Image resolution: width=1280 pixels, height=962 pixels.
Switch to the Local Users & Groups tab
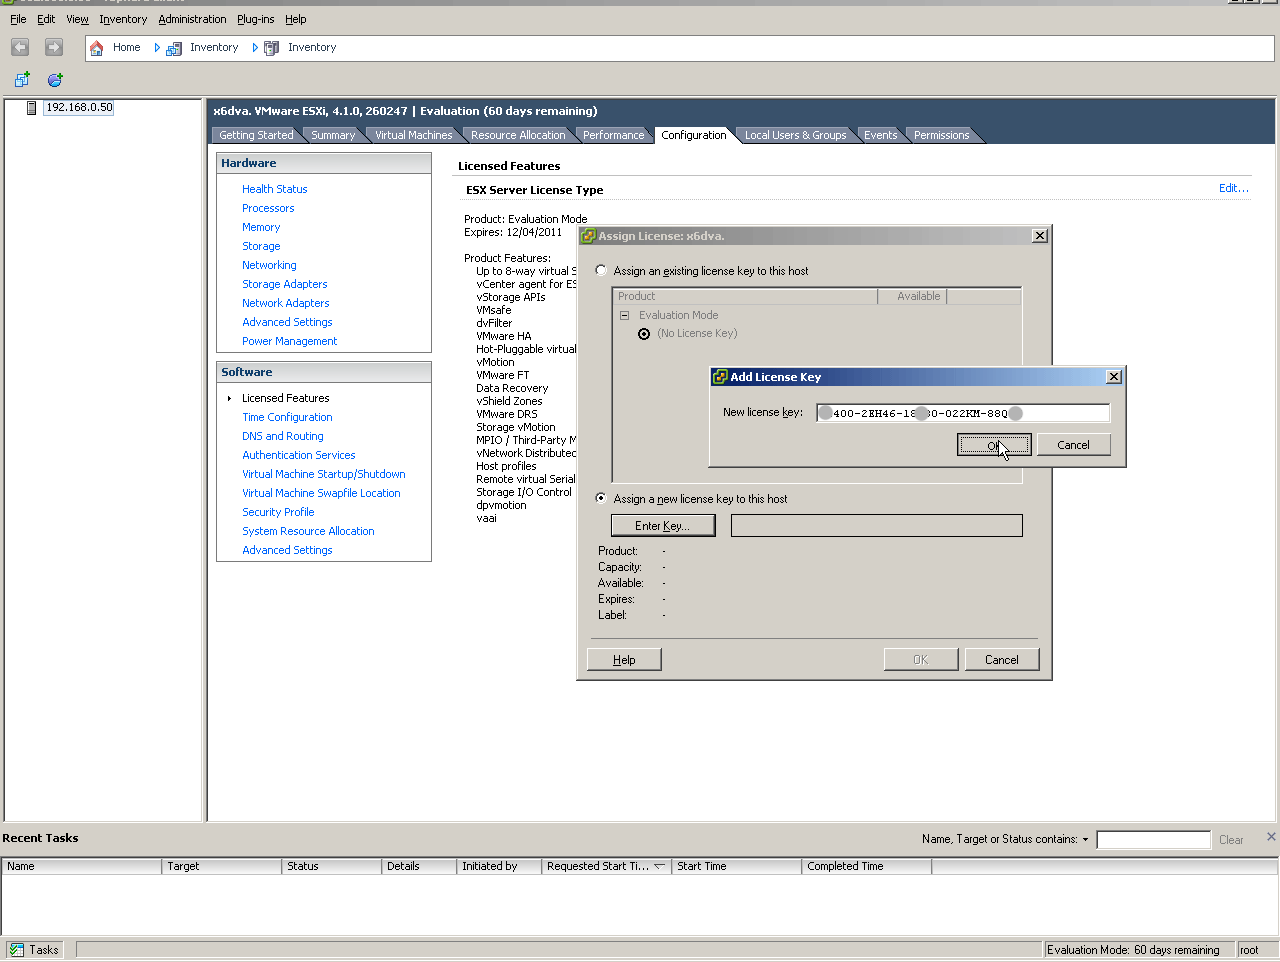[x=796, y=135]
